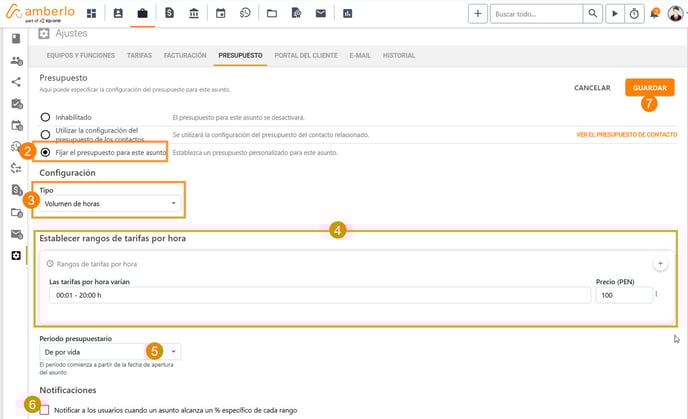Open the mail envelope icon in top bar
Image resolution: width=688 pixels, height=419 pixels.
coord(321,14)
